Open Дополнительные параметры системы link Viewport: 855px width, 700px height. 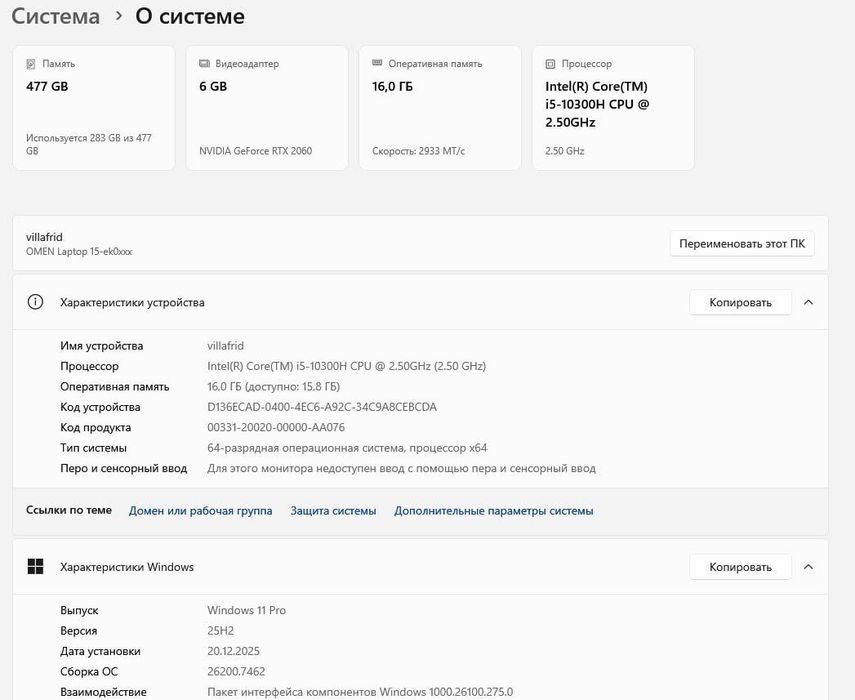[x=494, y=511]
